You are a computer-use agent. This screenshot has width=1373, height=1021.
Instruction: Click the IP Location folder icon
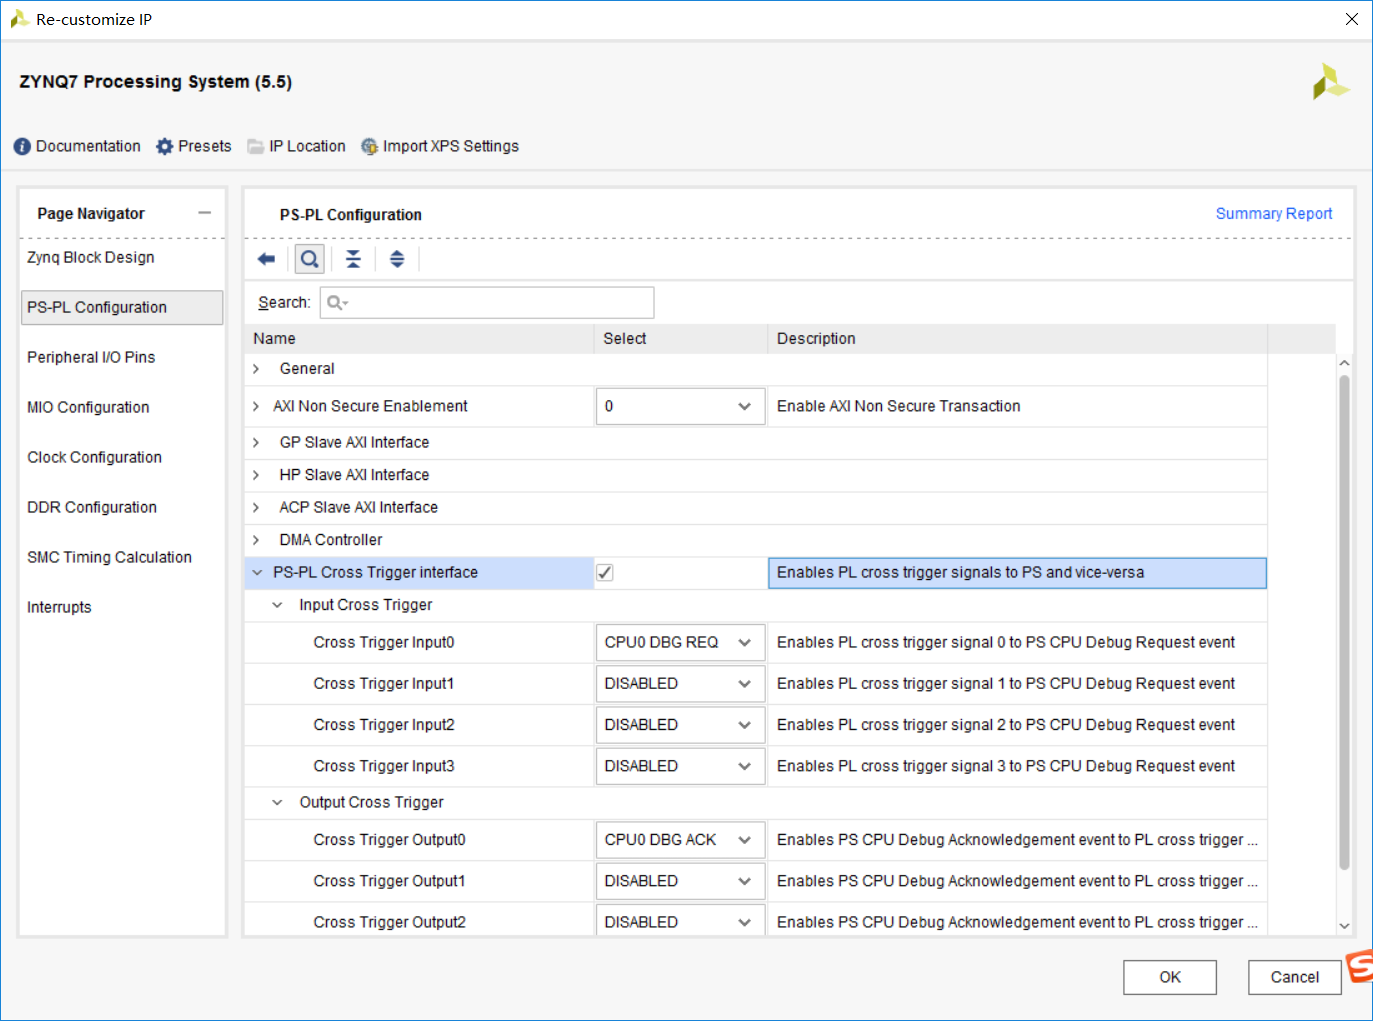256,147
